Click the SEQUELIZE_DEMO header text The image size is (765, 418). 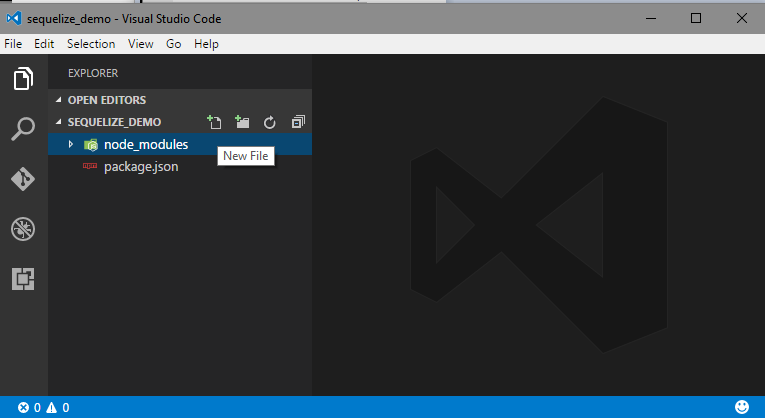pyautogui.click(x=114, y=122)
